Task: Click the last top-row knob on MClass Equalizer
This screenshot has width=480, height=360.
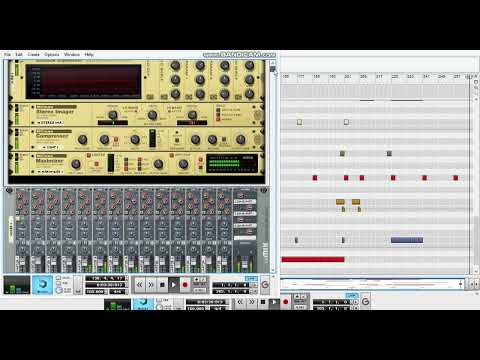Action: (250, 66)
